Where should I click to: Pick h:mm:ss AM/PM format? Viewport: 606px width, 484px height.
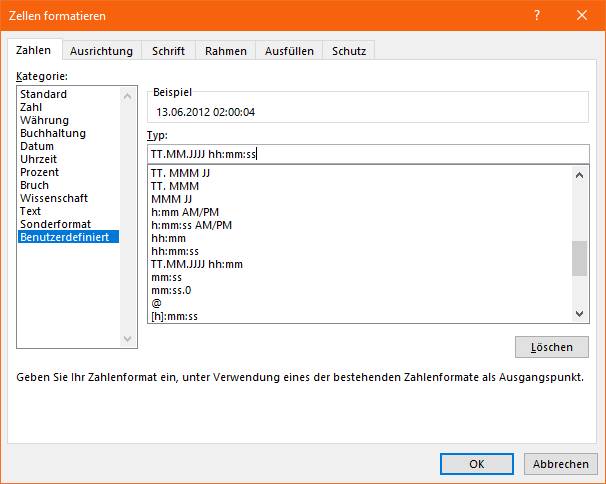191,225
